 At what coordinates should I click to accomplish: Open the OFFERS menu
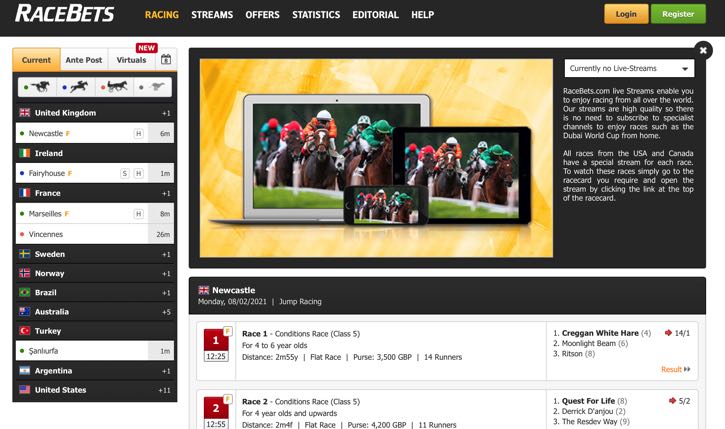coord(263,15)
